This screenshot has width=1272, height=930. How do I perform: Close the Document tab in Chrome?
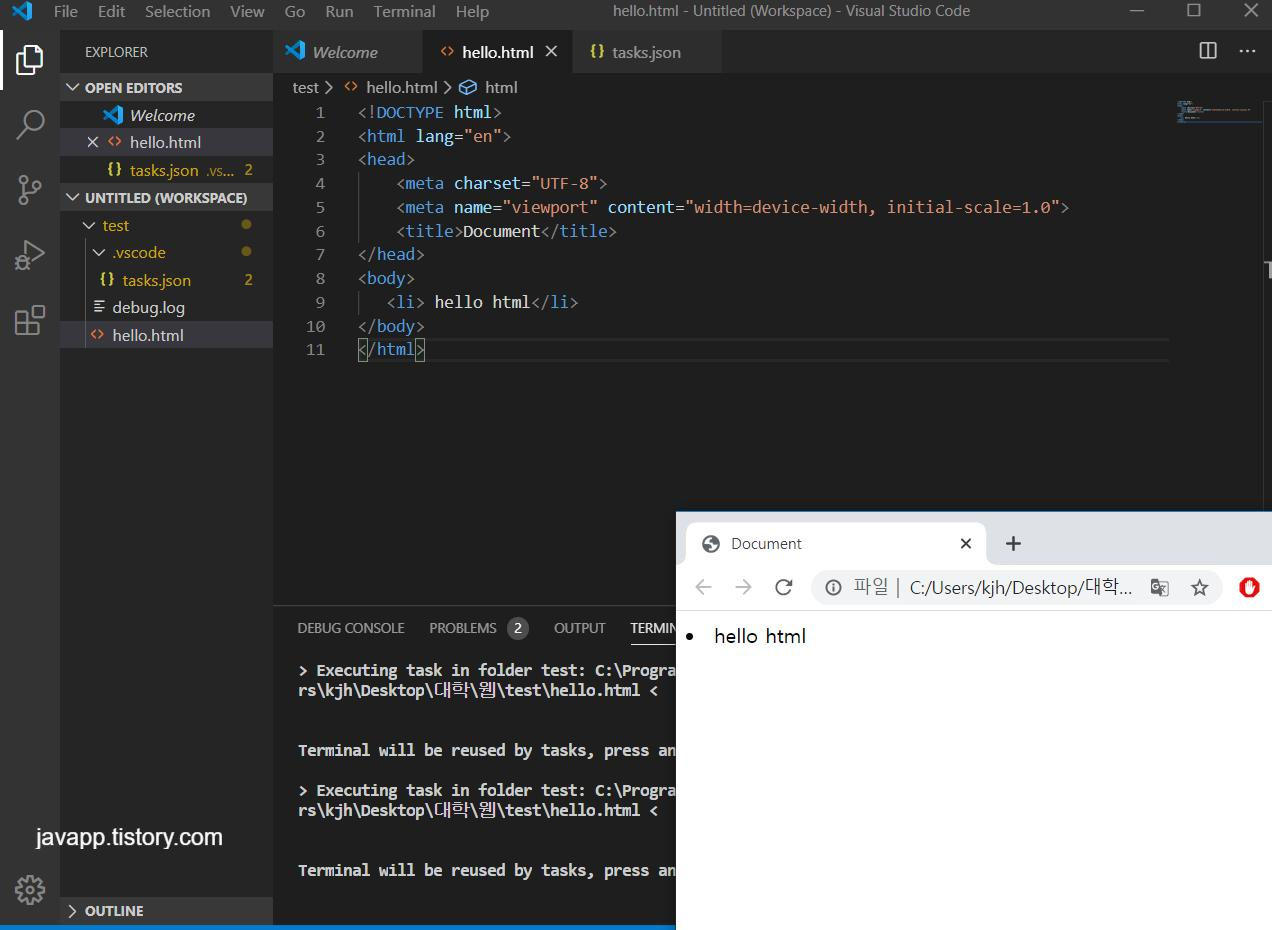tap(965, 543)
